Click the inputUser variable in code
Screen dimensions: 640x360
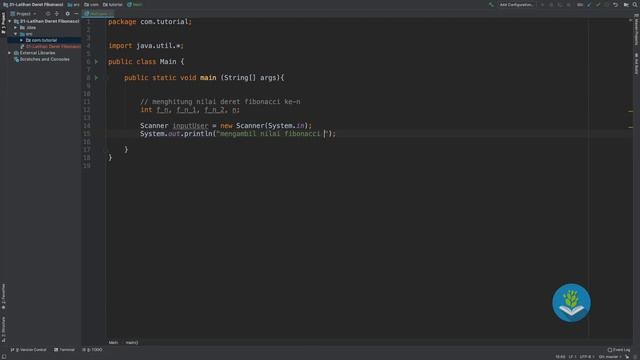pyautogui.click(x=190, y=126)
